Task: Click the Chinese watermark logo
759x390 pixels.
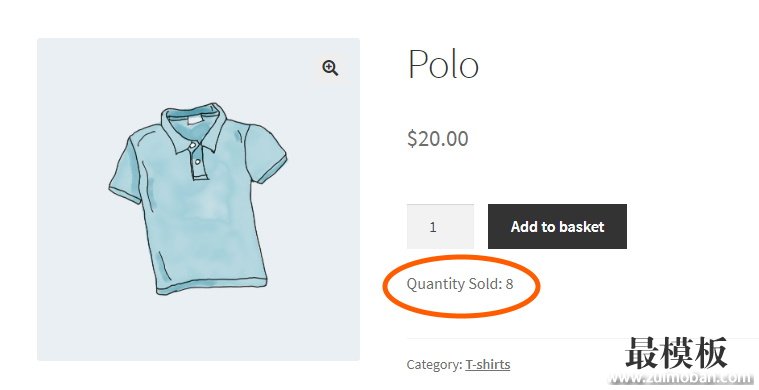Action: (676, 353)
